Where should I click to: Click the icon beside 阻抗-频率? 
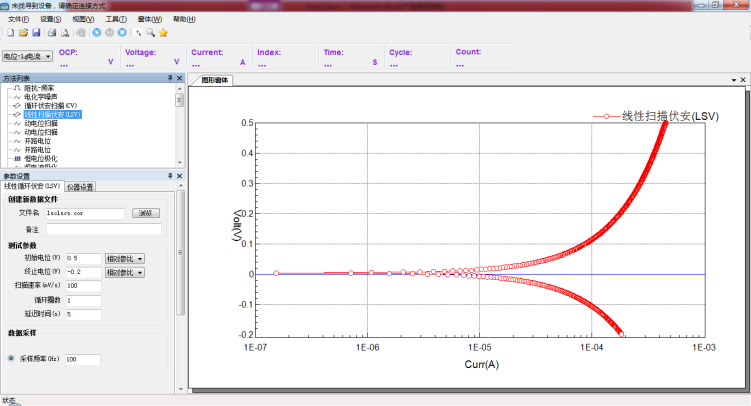(x=17, y=88)
